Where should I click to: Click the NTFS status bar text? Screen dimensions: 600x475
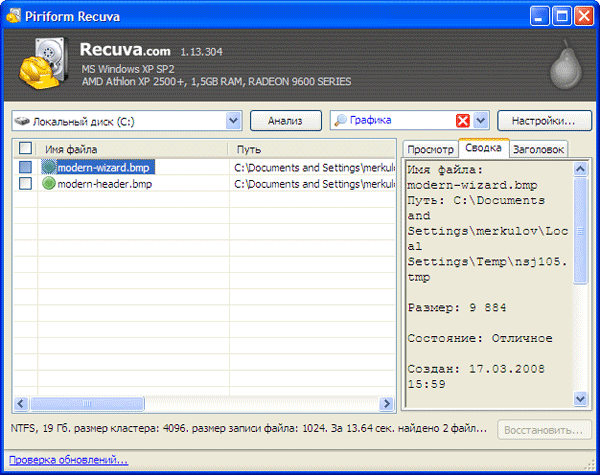point(249,428)
